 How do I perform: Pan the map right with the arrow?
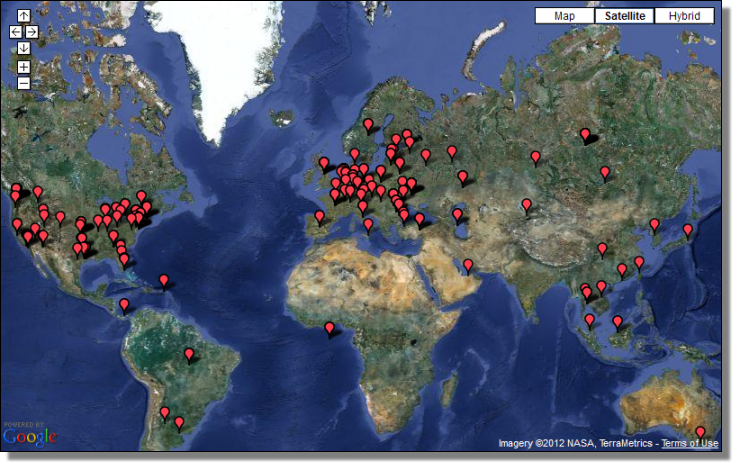click(x=32, y=32)
